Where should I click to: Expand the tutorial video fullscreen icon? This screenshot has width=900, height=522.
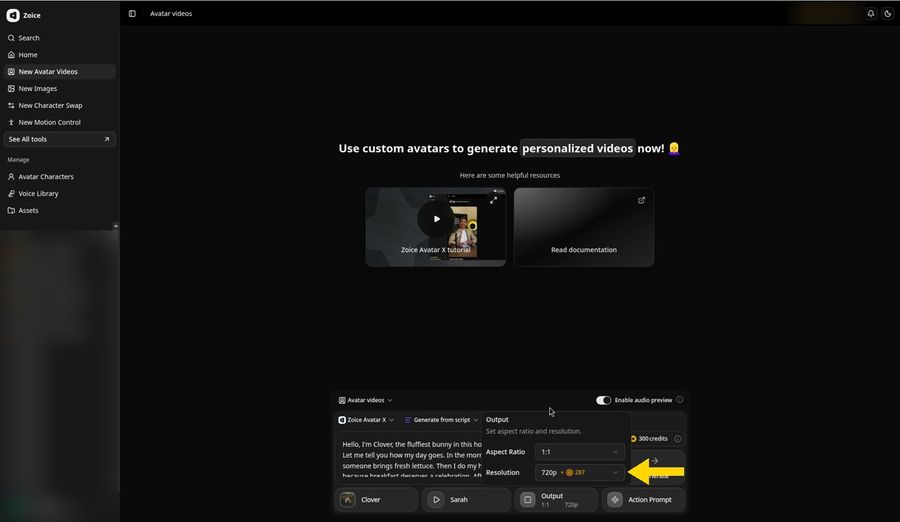click(x=494, y=200)
